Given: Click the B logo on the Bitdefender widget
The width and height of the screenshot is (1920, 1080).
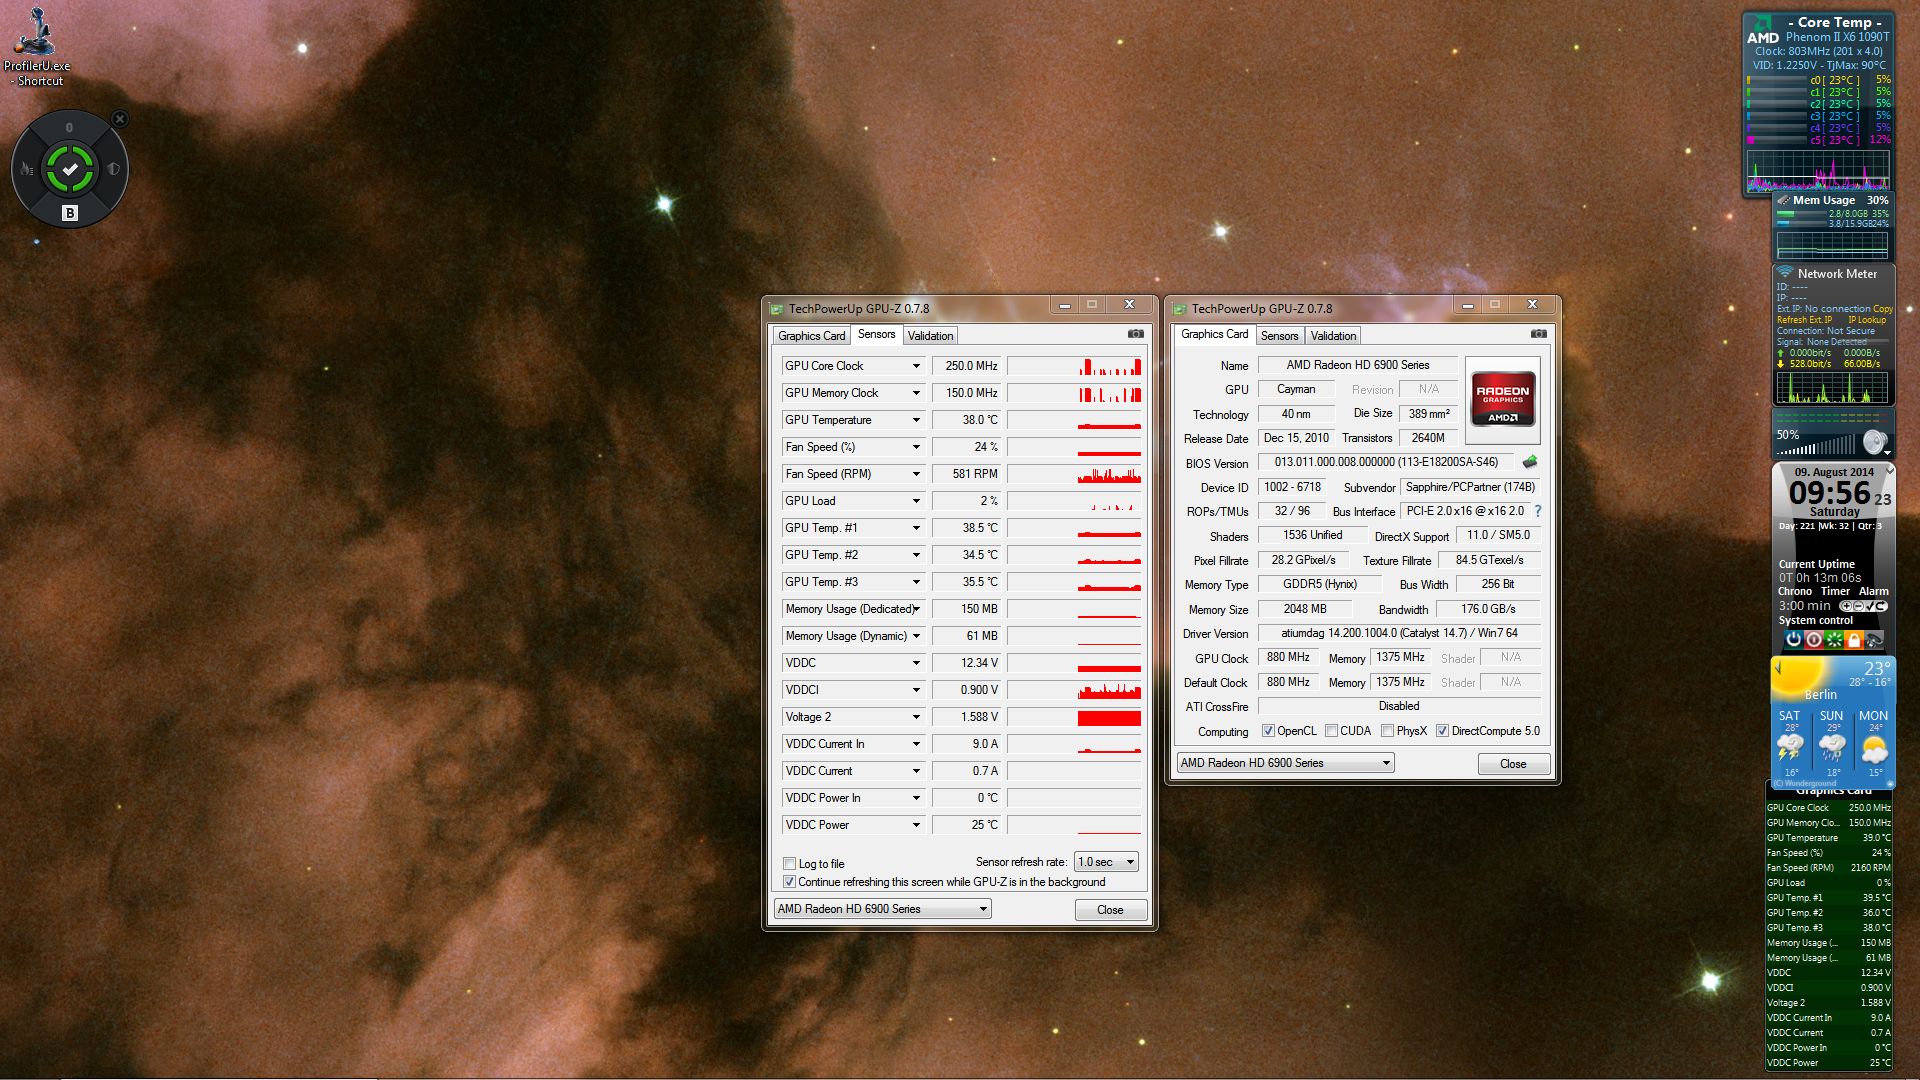Looking at the screenshot, I should click(70, 213).
